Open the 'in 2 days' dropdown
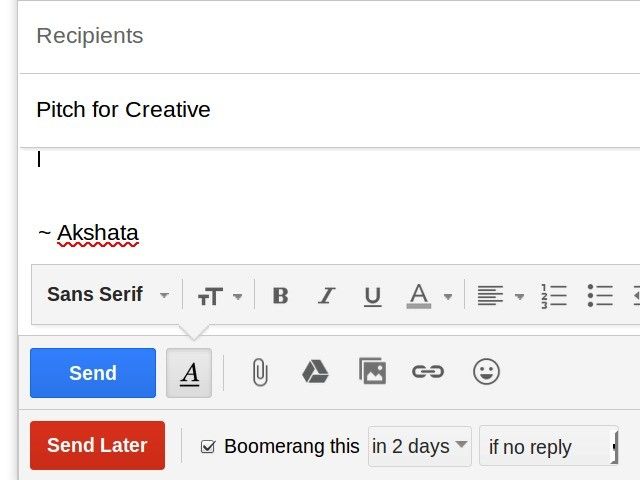640x480 pixels. click(420, 446)
